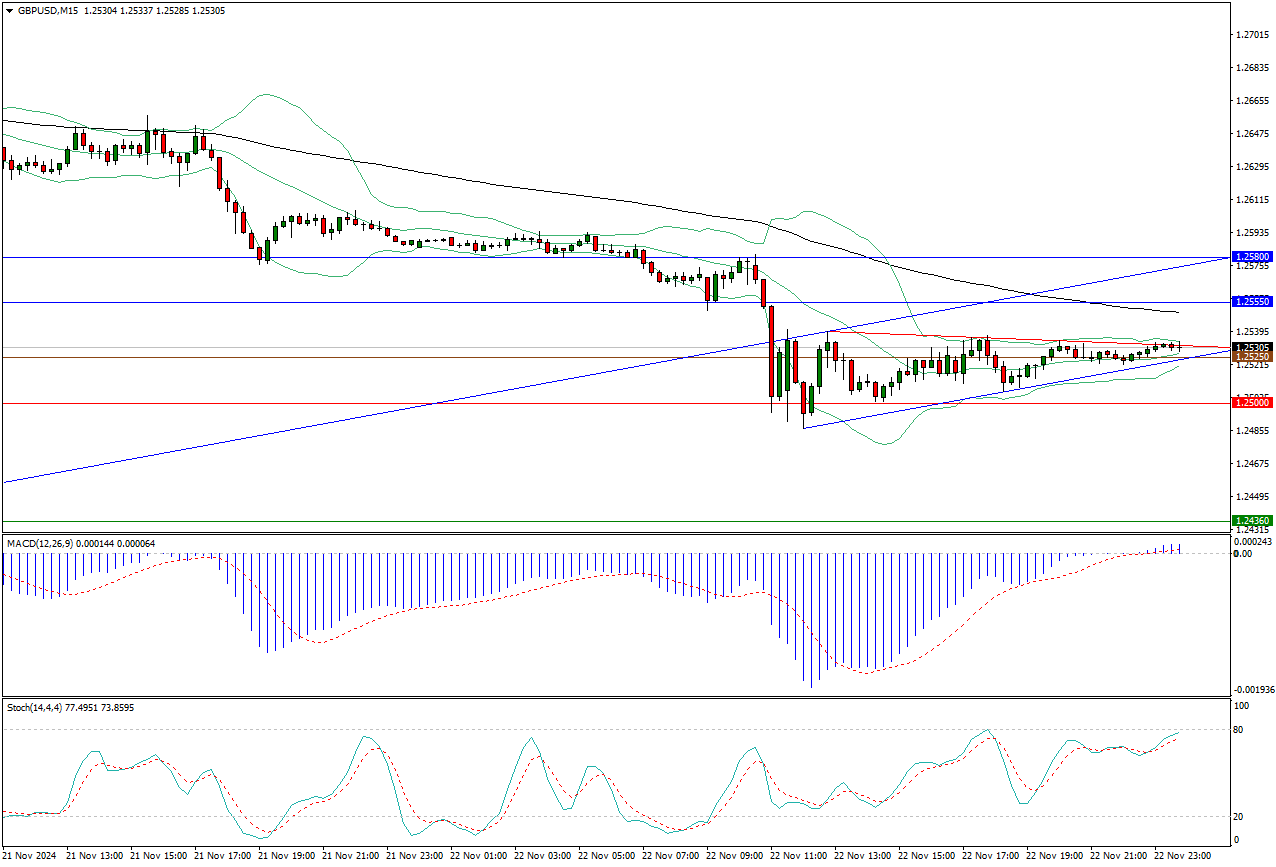Click the Stochastic 20 level label

pos(1238,816)
